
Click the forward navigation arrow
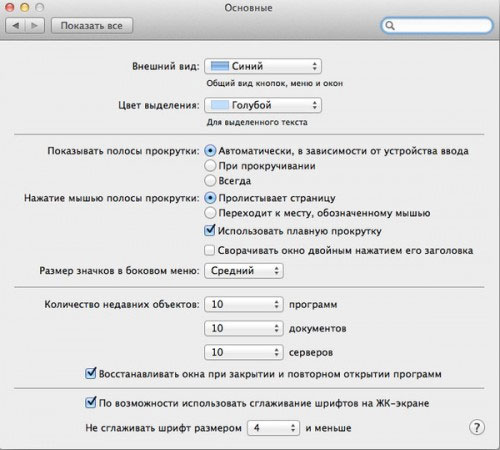pos(35,26)
